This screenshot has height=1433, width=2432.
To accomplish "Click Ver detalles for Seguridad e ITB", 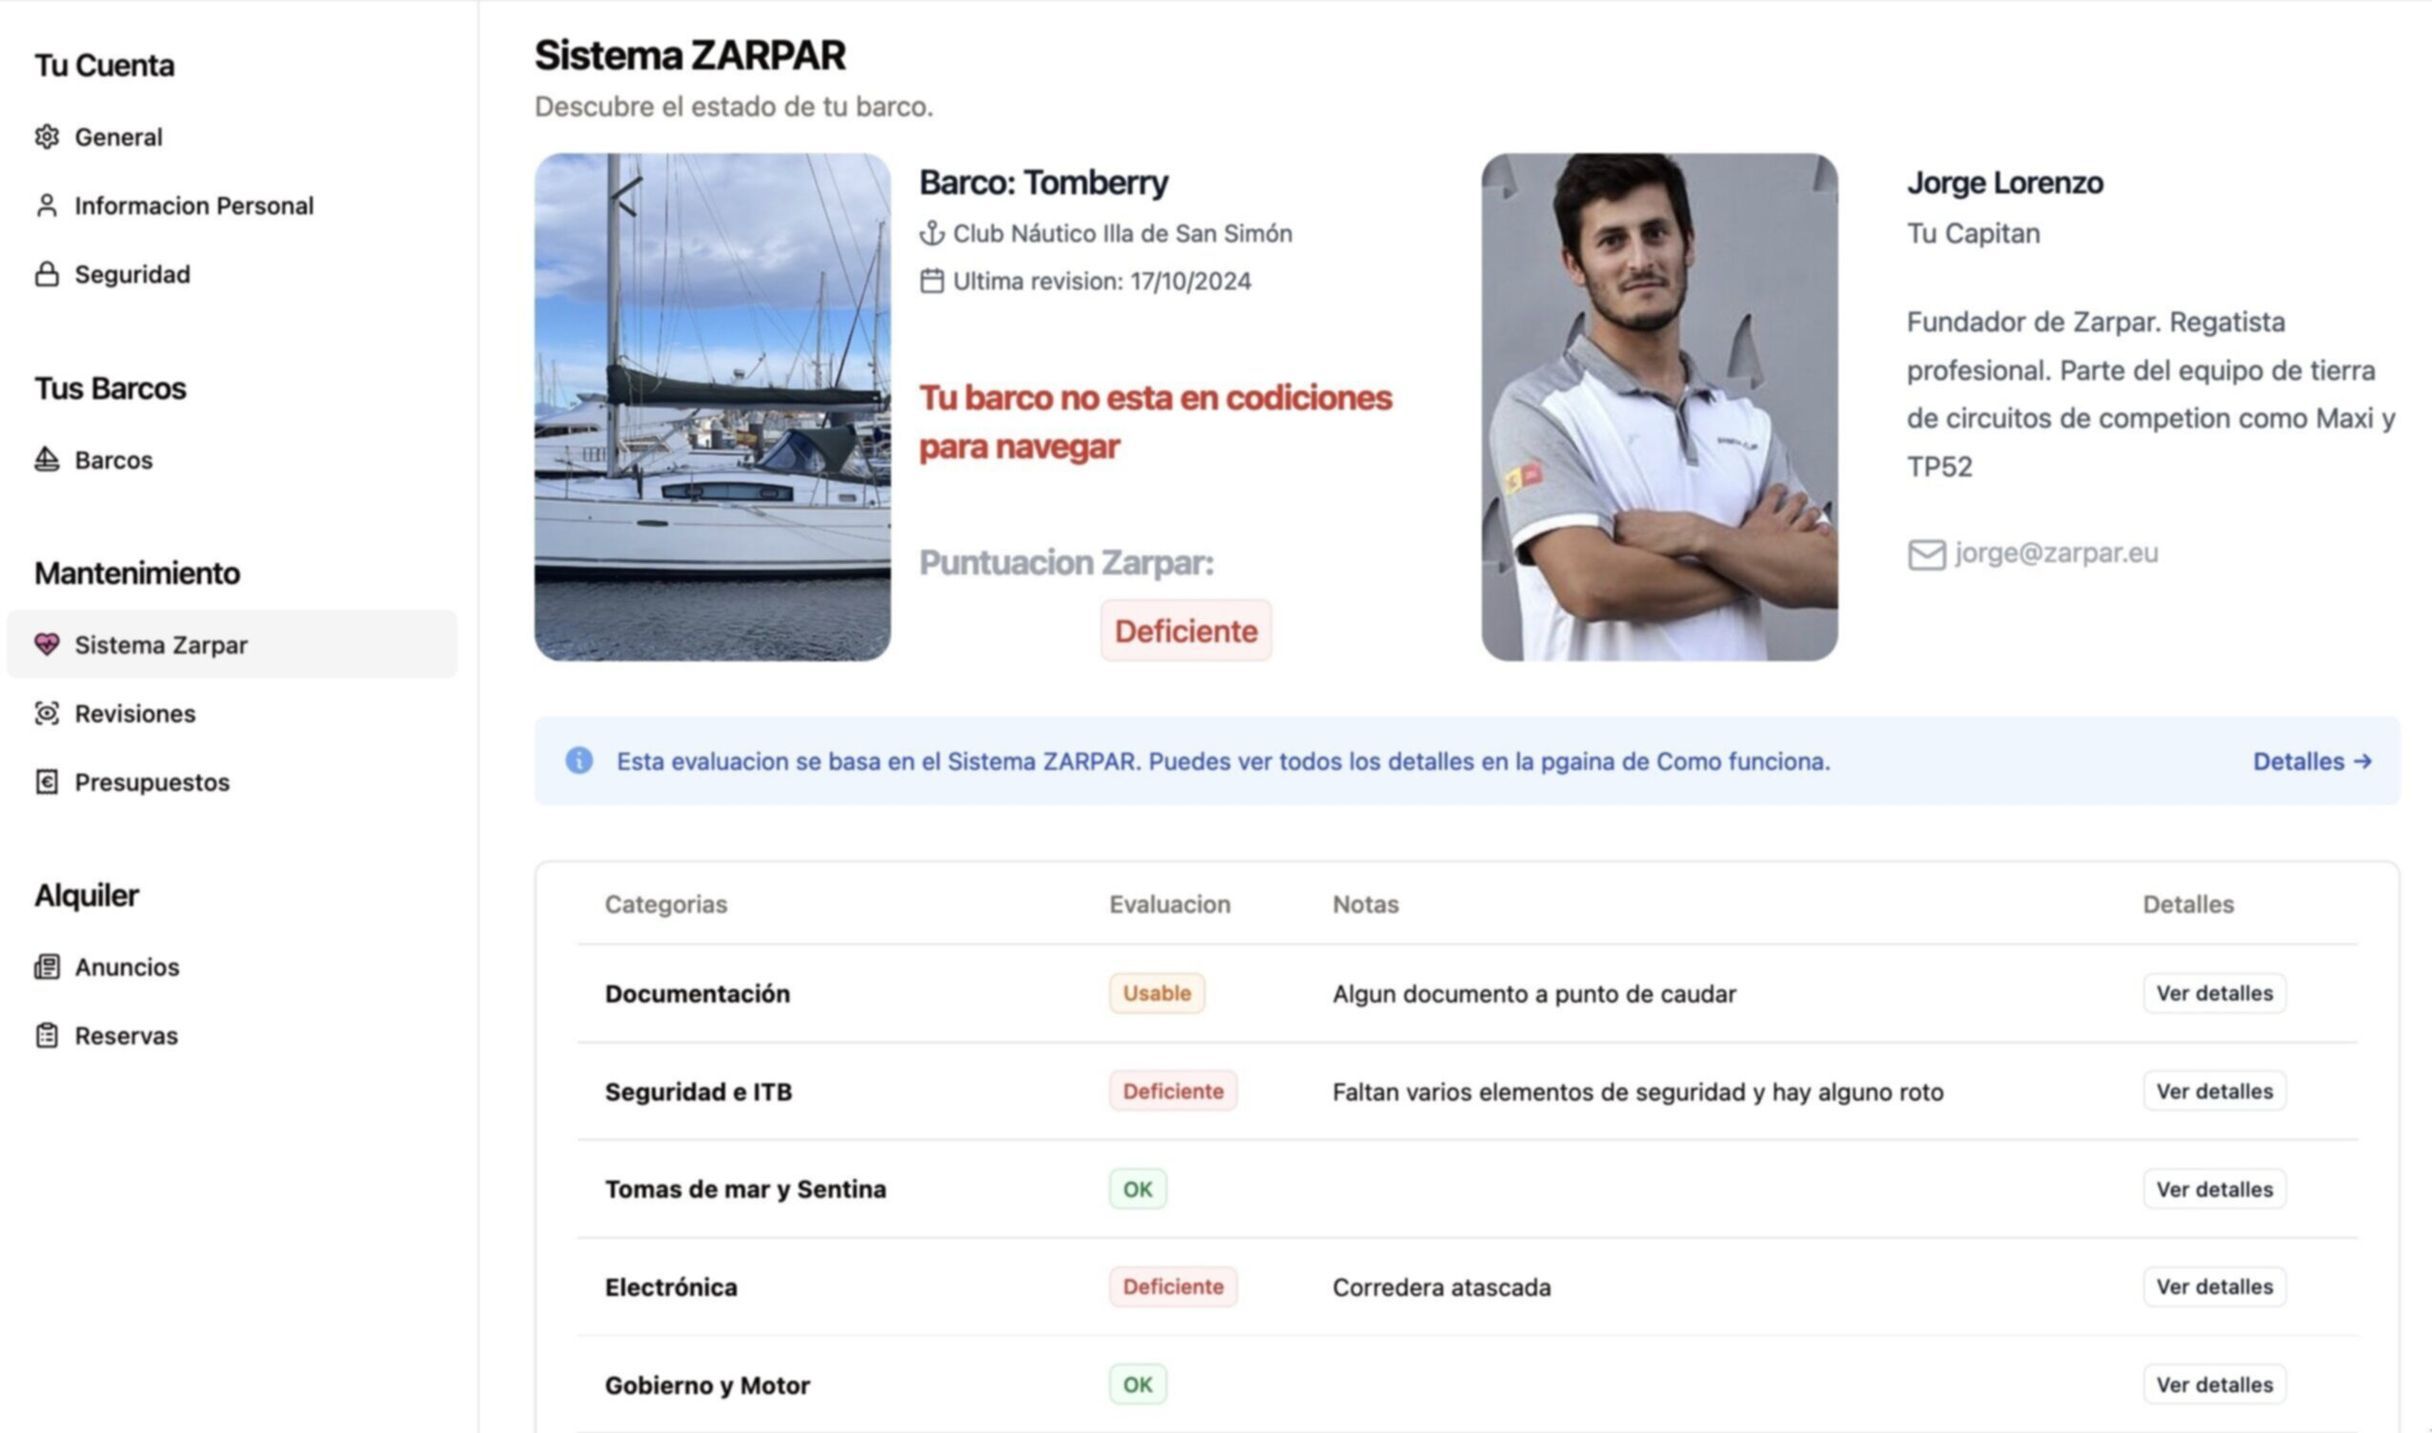I will click(2215, 1091).
